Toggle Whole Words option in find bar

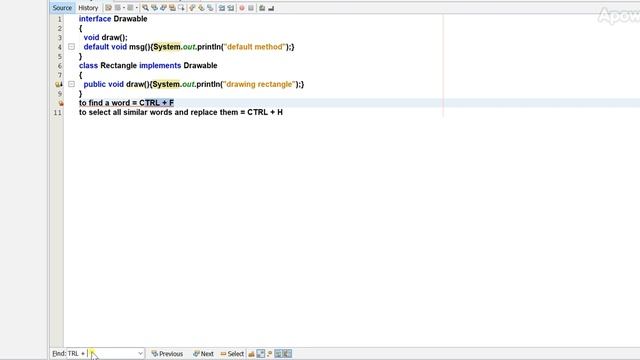point(260,353)
